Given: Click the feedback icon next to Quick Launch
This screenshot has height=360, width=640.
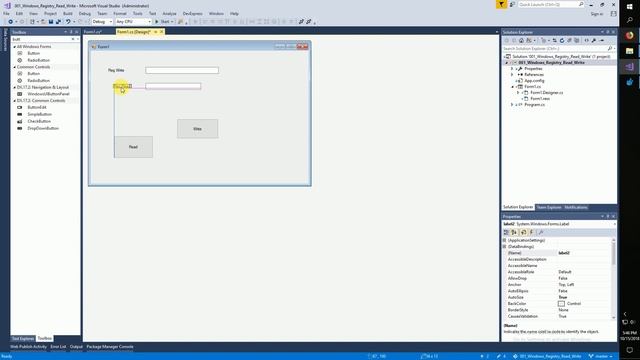Looking at the screenshot, I should tap(512, 4).
